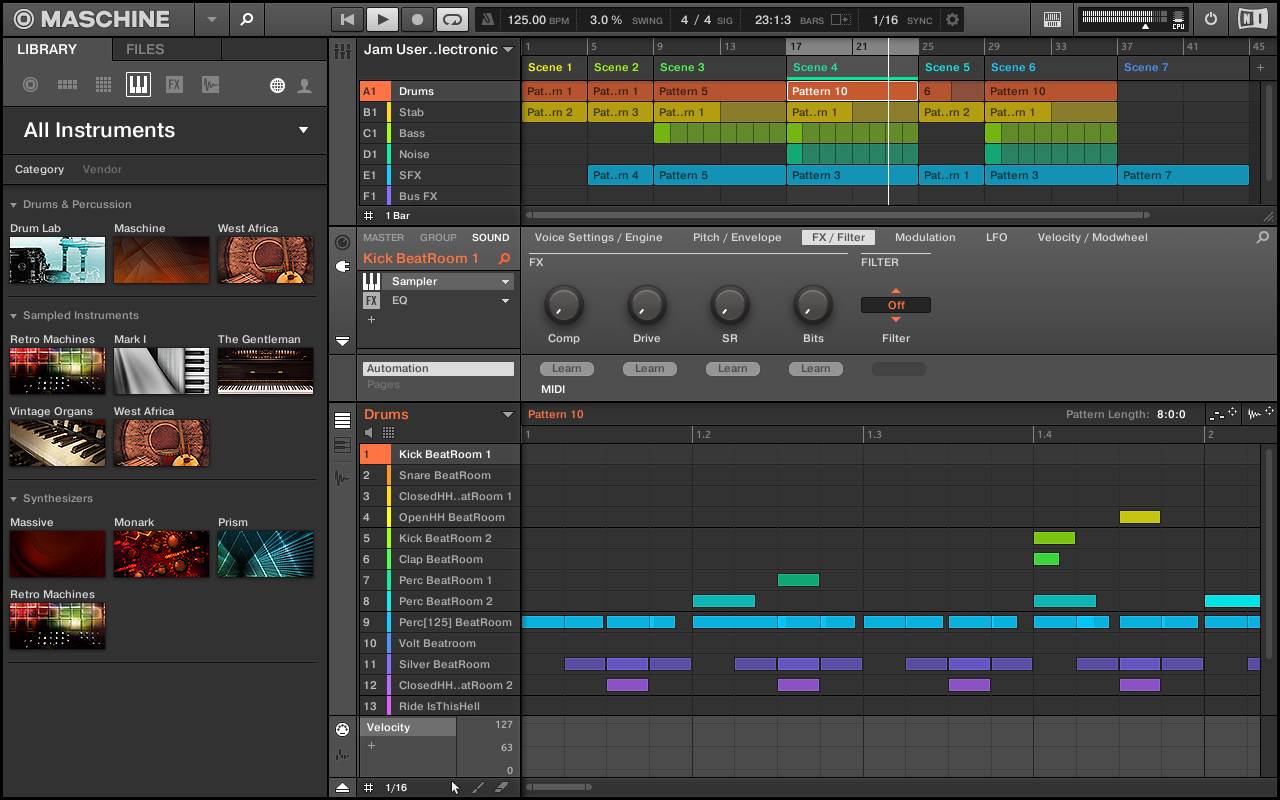Add a new scene with the plus button
The width and height of the screenshot is (1280, 800).
(x=1260, y=67)
